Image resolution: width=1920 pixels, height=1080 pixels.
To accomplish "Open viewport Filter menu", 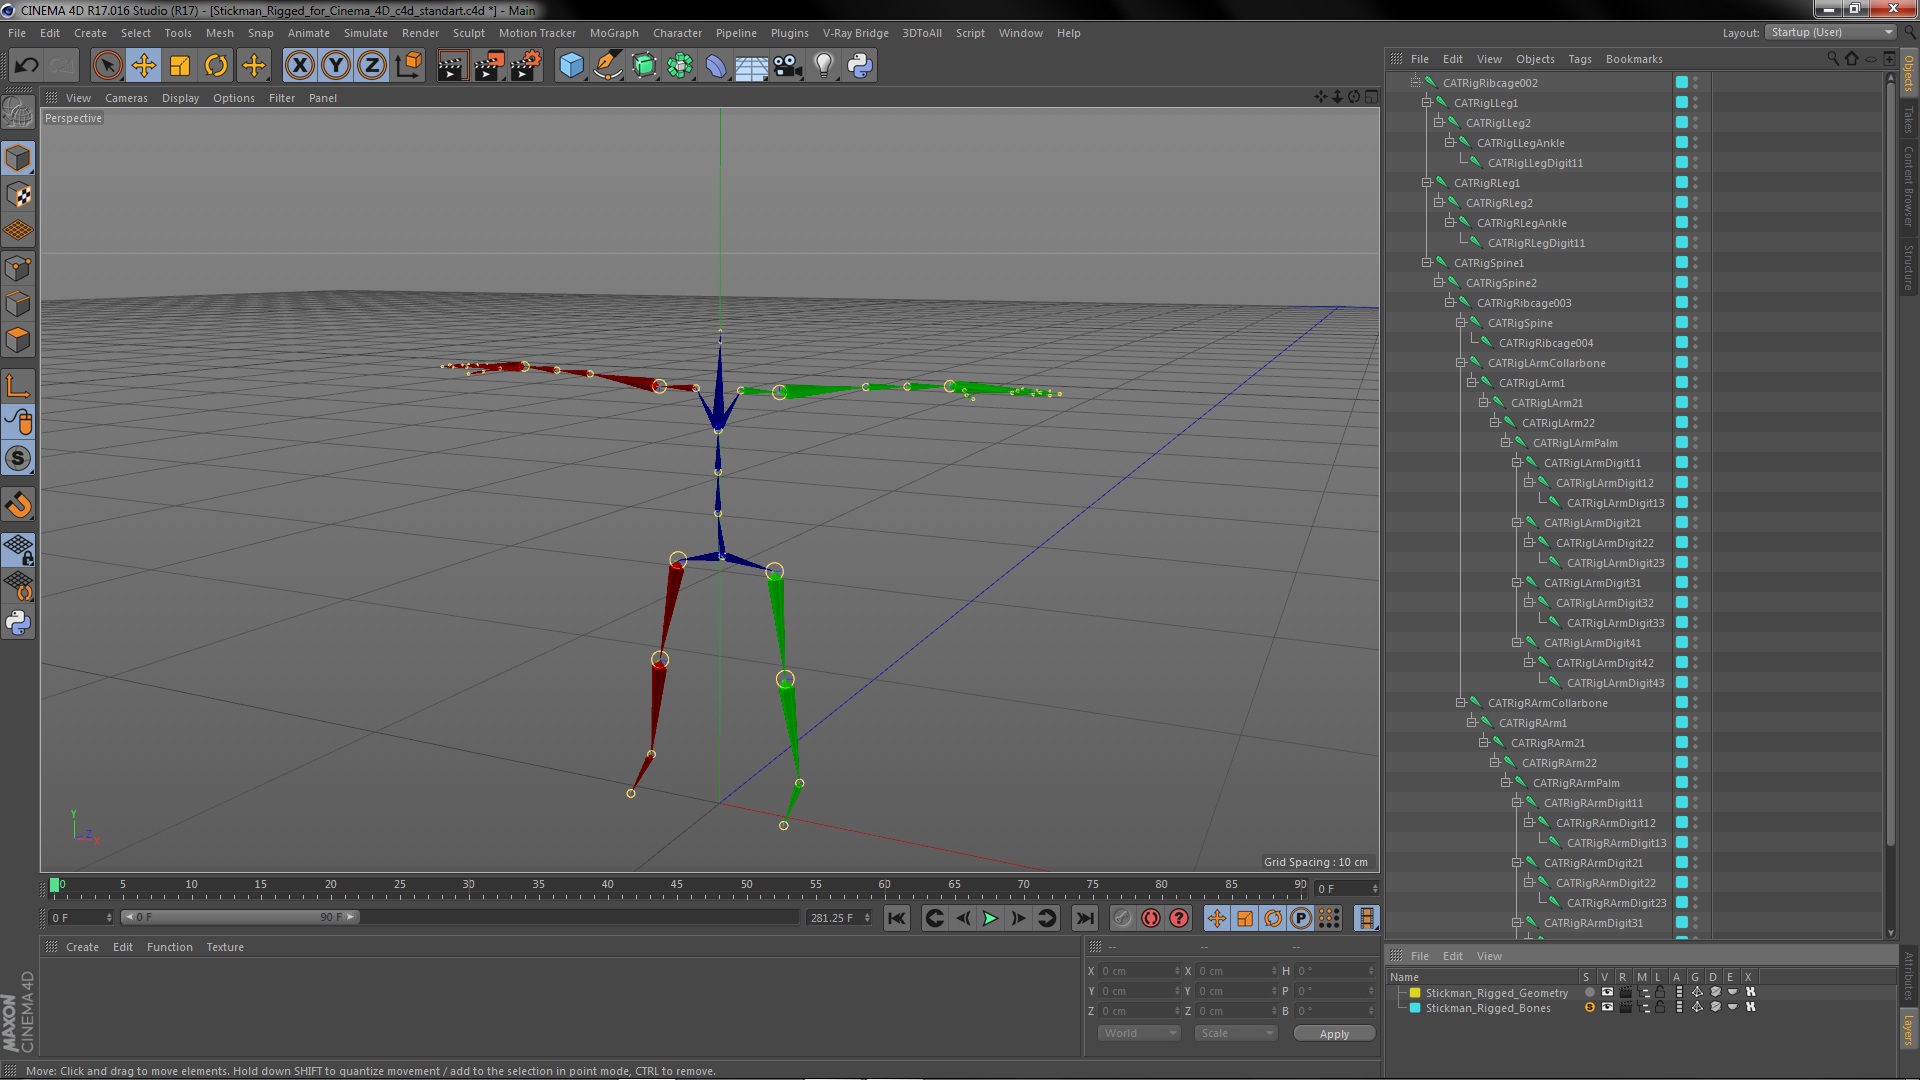I will coord(282,98).
